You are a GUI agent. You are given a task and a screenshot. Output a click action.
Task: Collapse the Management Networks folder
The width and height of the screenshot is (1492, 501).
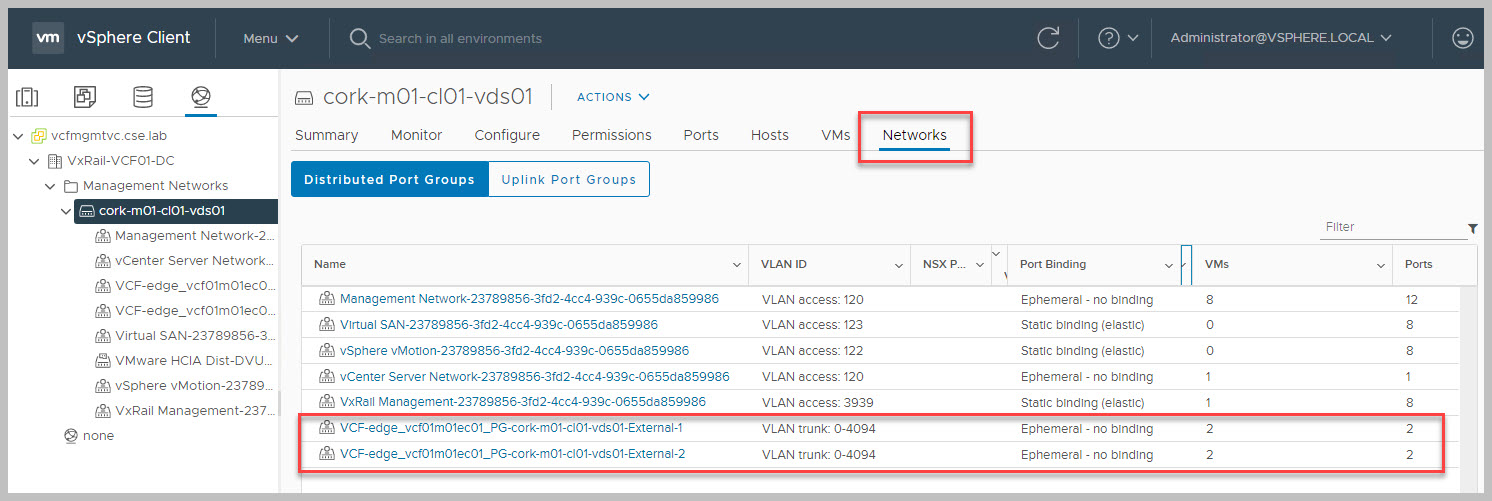coord(51,186)
